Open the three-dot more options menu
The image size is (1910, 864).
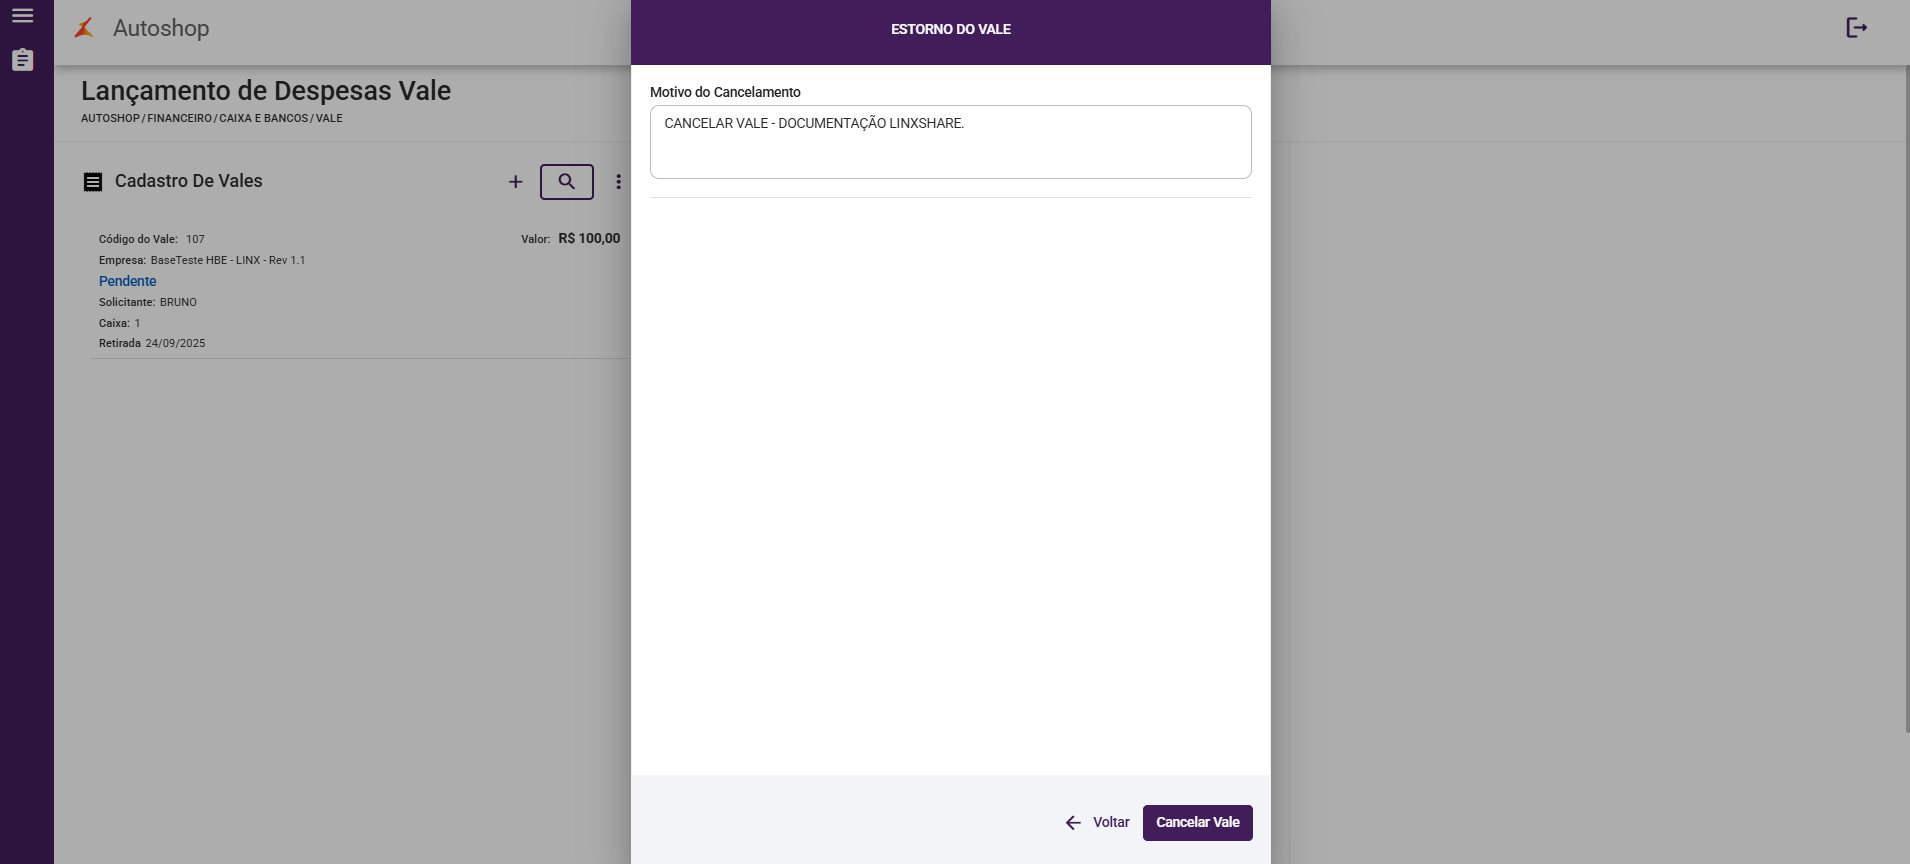click(x=619, y=182)
